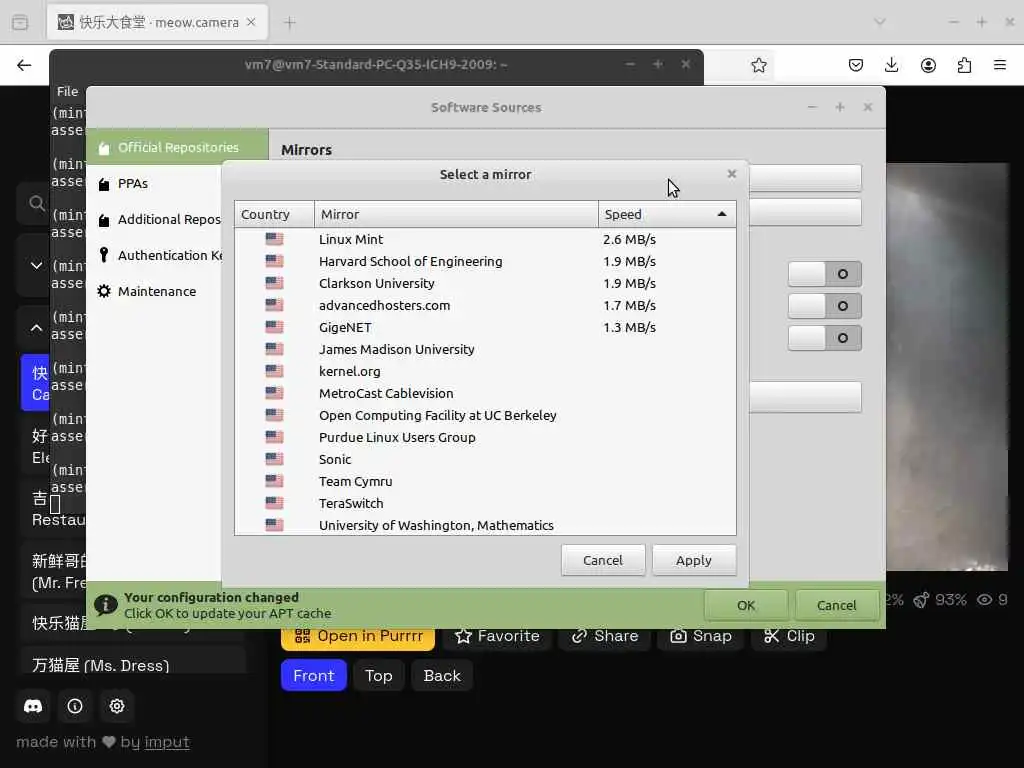Viewport: 1024px width, 768px height.
Task: Click the camera video feed
Action: pyautogui.click(x=947, y=366)
